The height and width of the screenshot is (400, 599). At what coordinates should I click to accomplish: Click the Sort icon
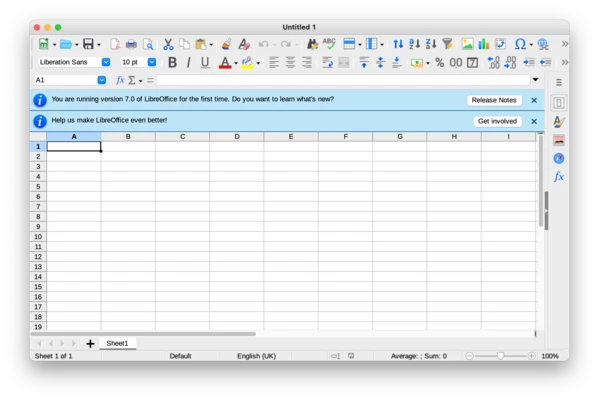pyautogui.click(x=398, y=44)
